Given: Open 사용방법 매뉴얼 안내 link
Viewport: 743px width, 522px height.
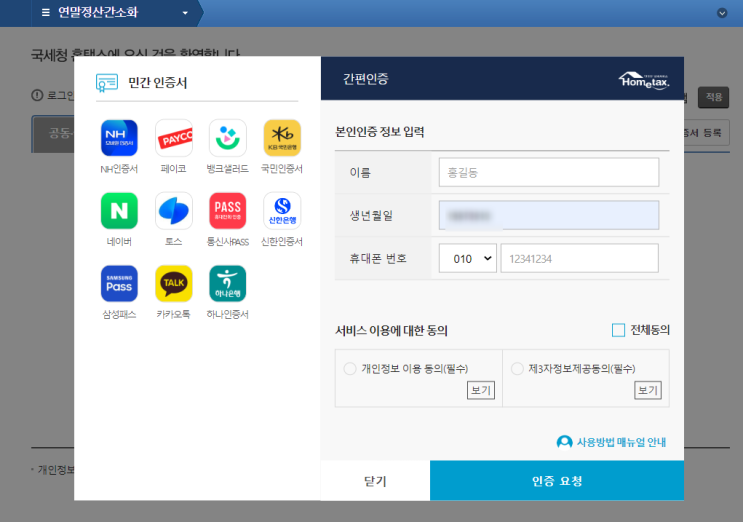Looking at the screenshot, I should (x=621, y=442).
